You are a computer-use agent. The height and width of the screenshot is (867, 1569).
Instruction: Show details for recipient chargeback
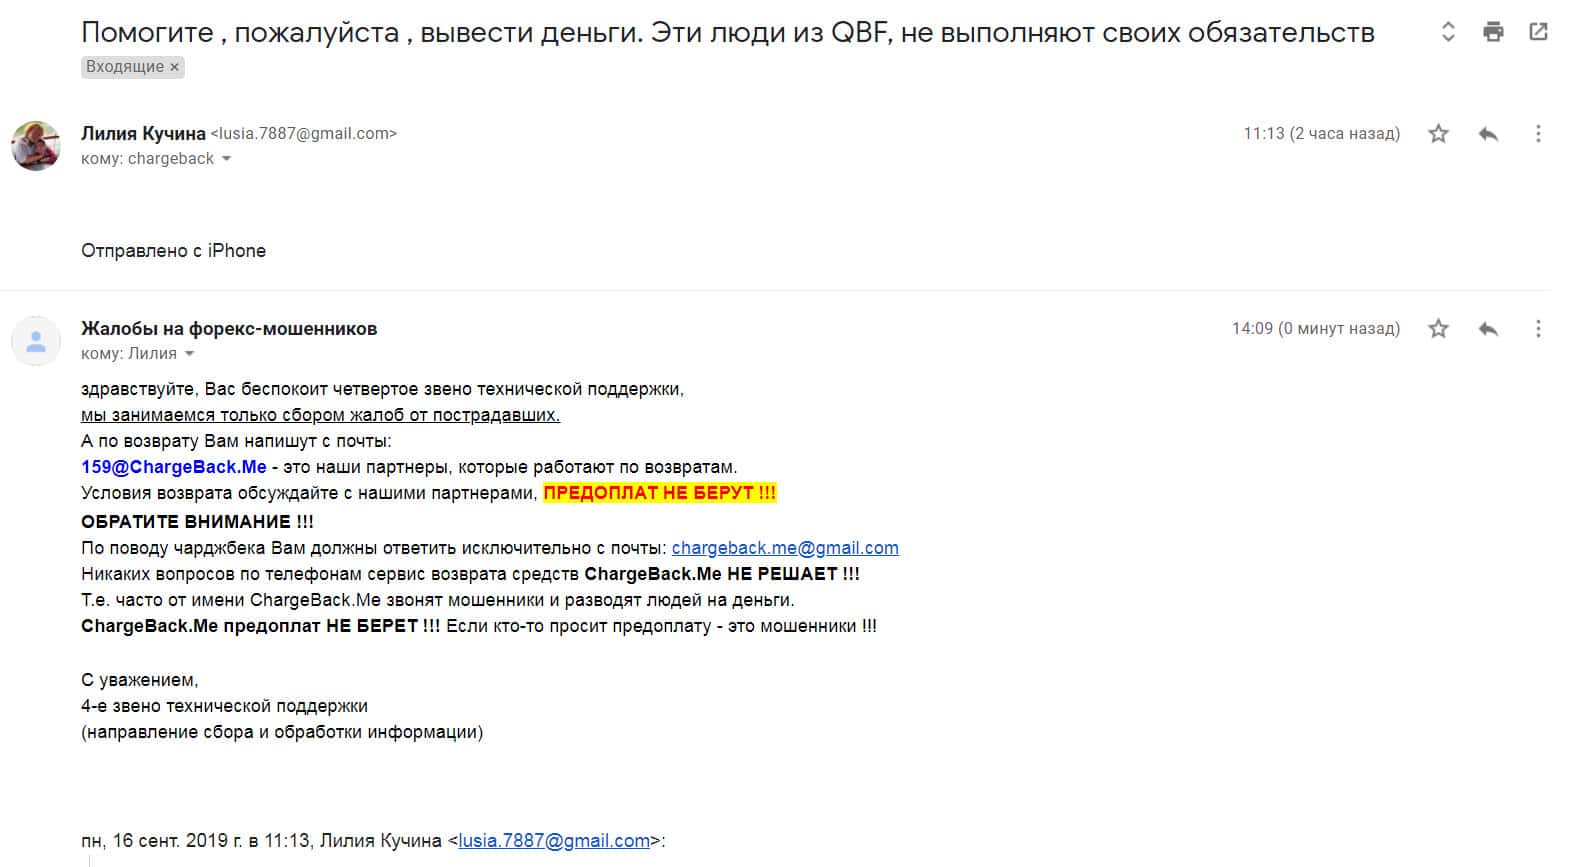(226, 159)
